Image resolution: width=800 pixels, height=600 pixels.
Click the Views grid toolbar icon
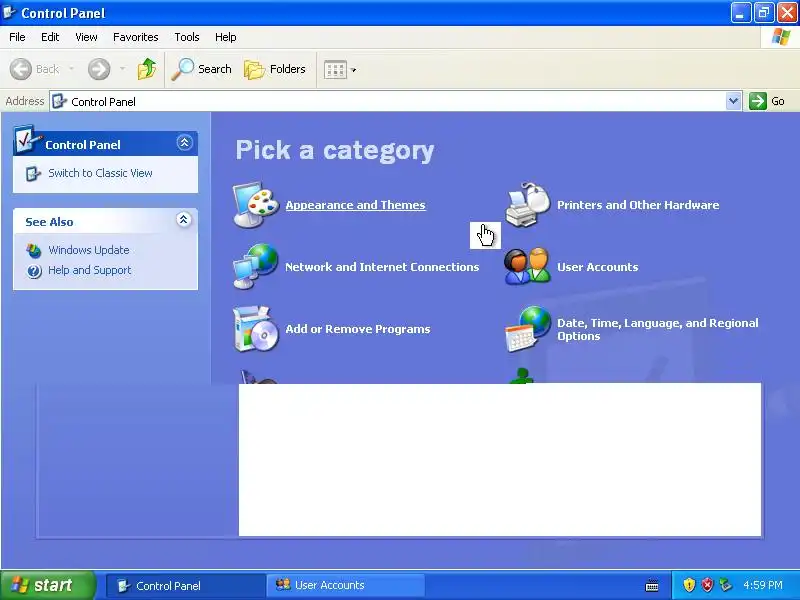(335, 69)
